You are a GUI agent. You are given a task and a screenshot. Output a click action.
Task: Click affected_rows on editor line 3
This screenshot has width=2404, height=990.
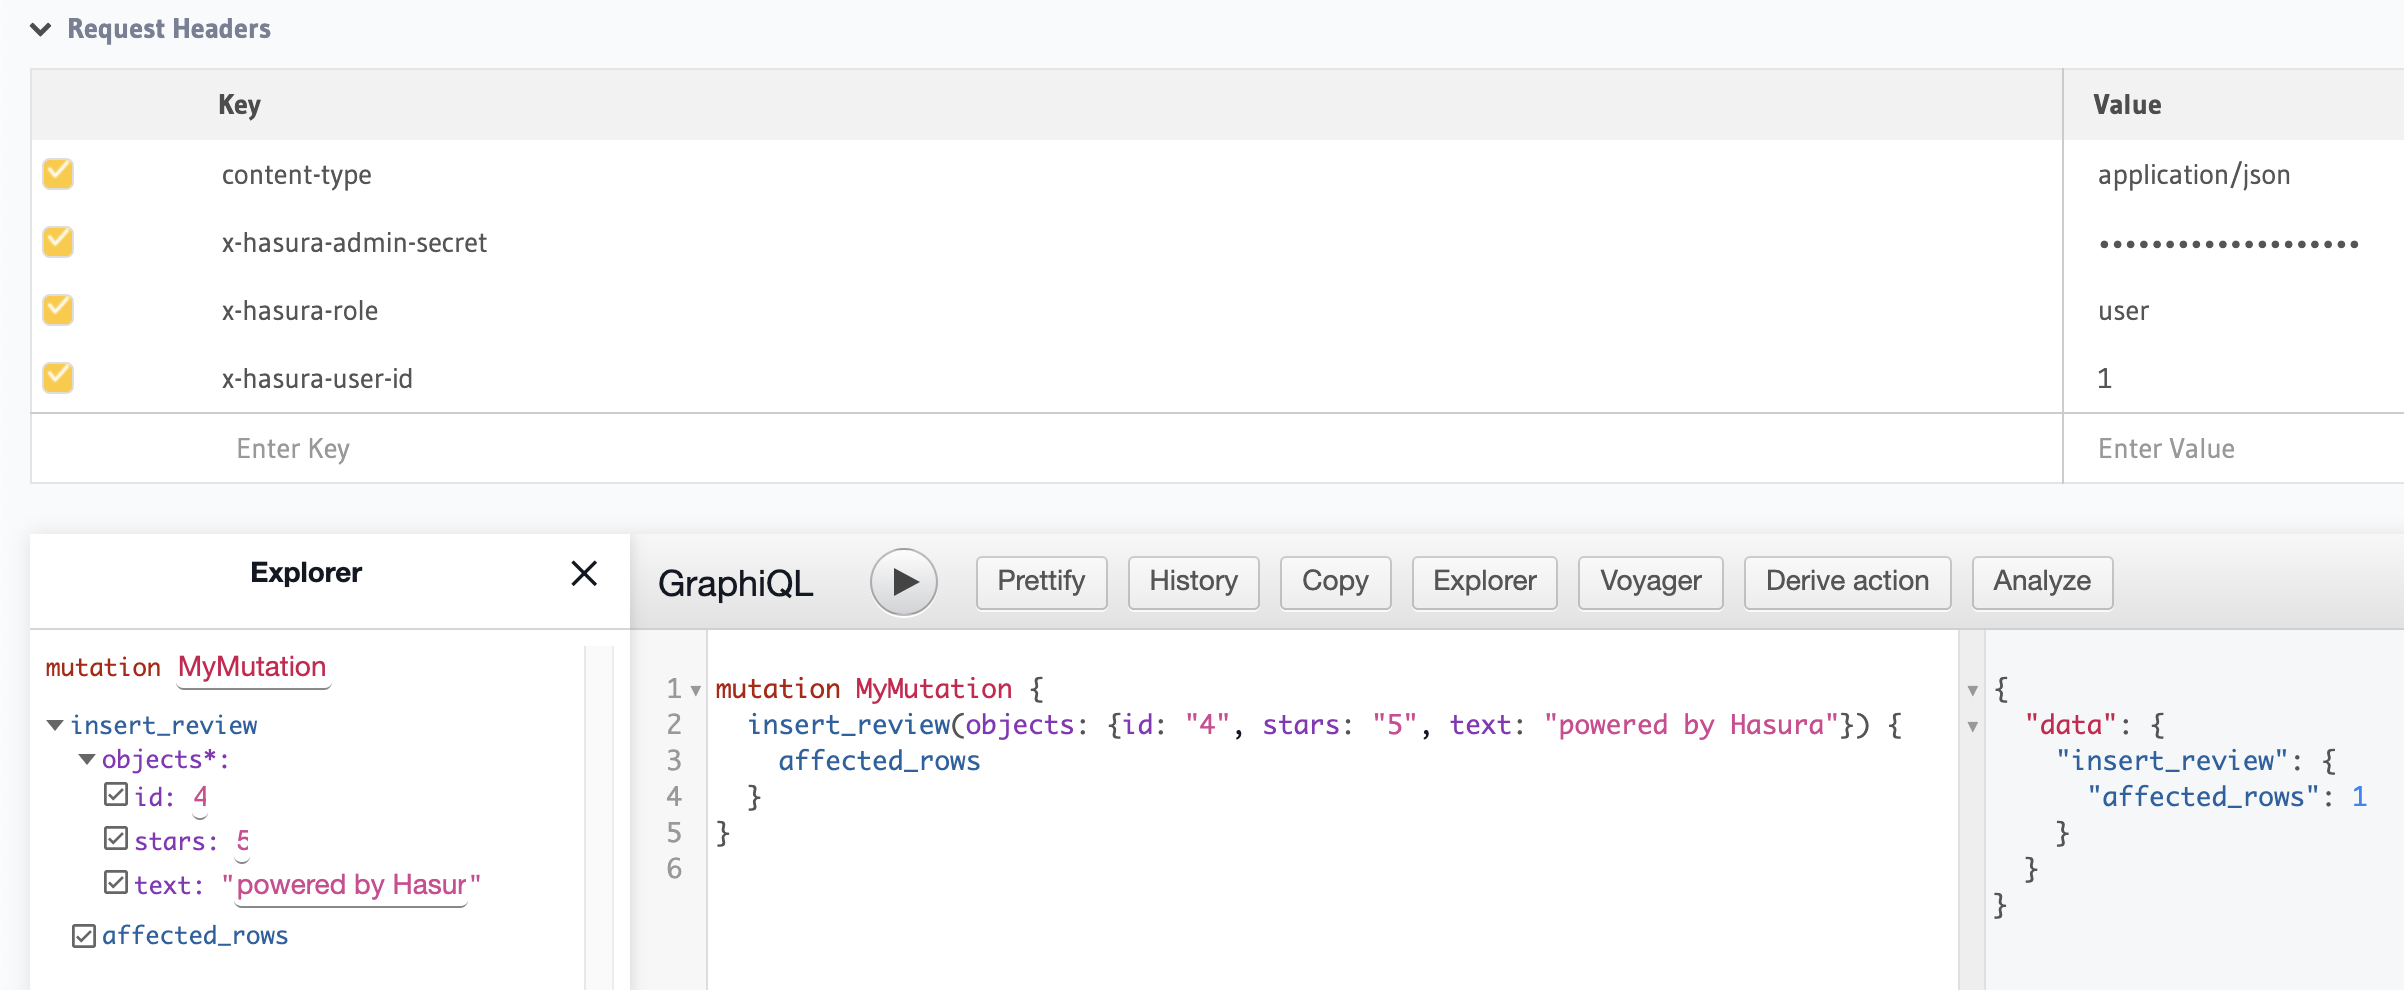coord(879,761)
